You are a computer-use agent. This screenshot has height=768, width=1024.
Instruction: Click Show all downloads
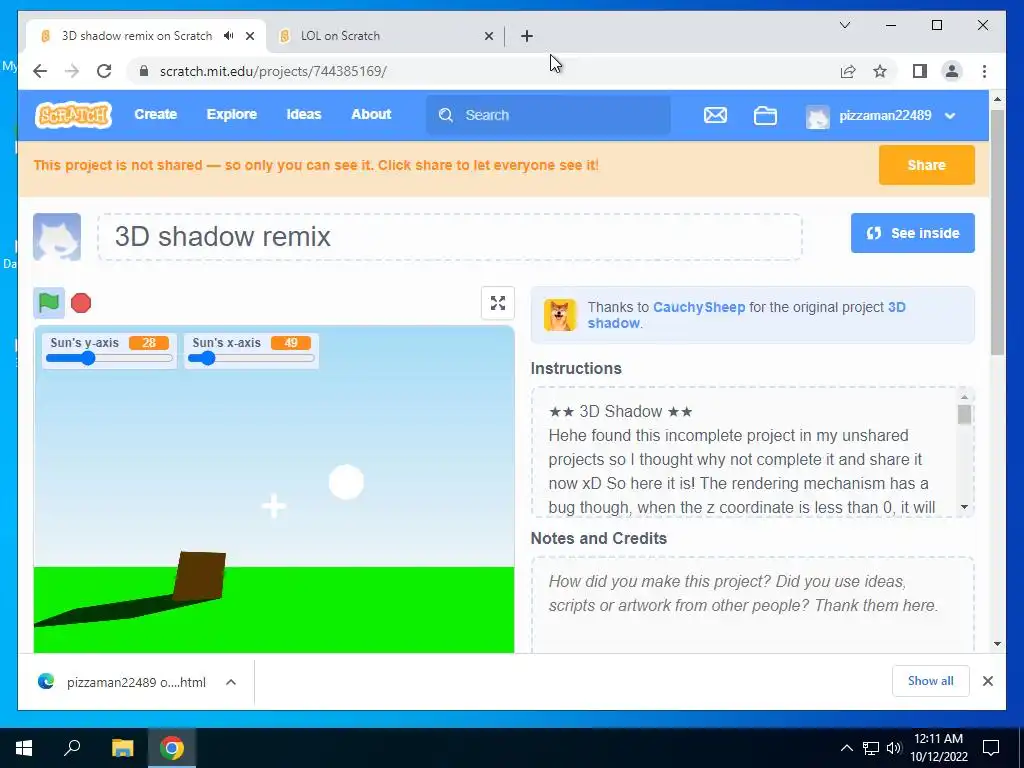[930, 681]
